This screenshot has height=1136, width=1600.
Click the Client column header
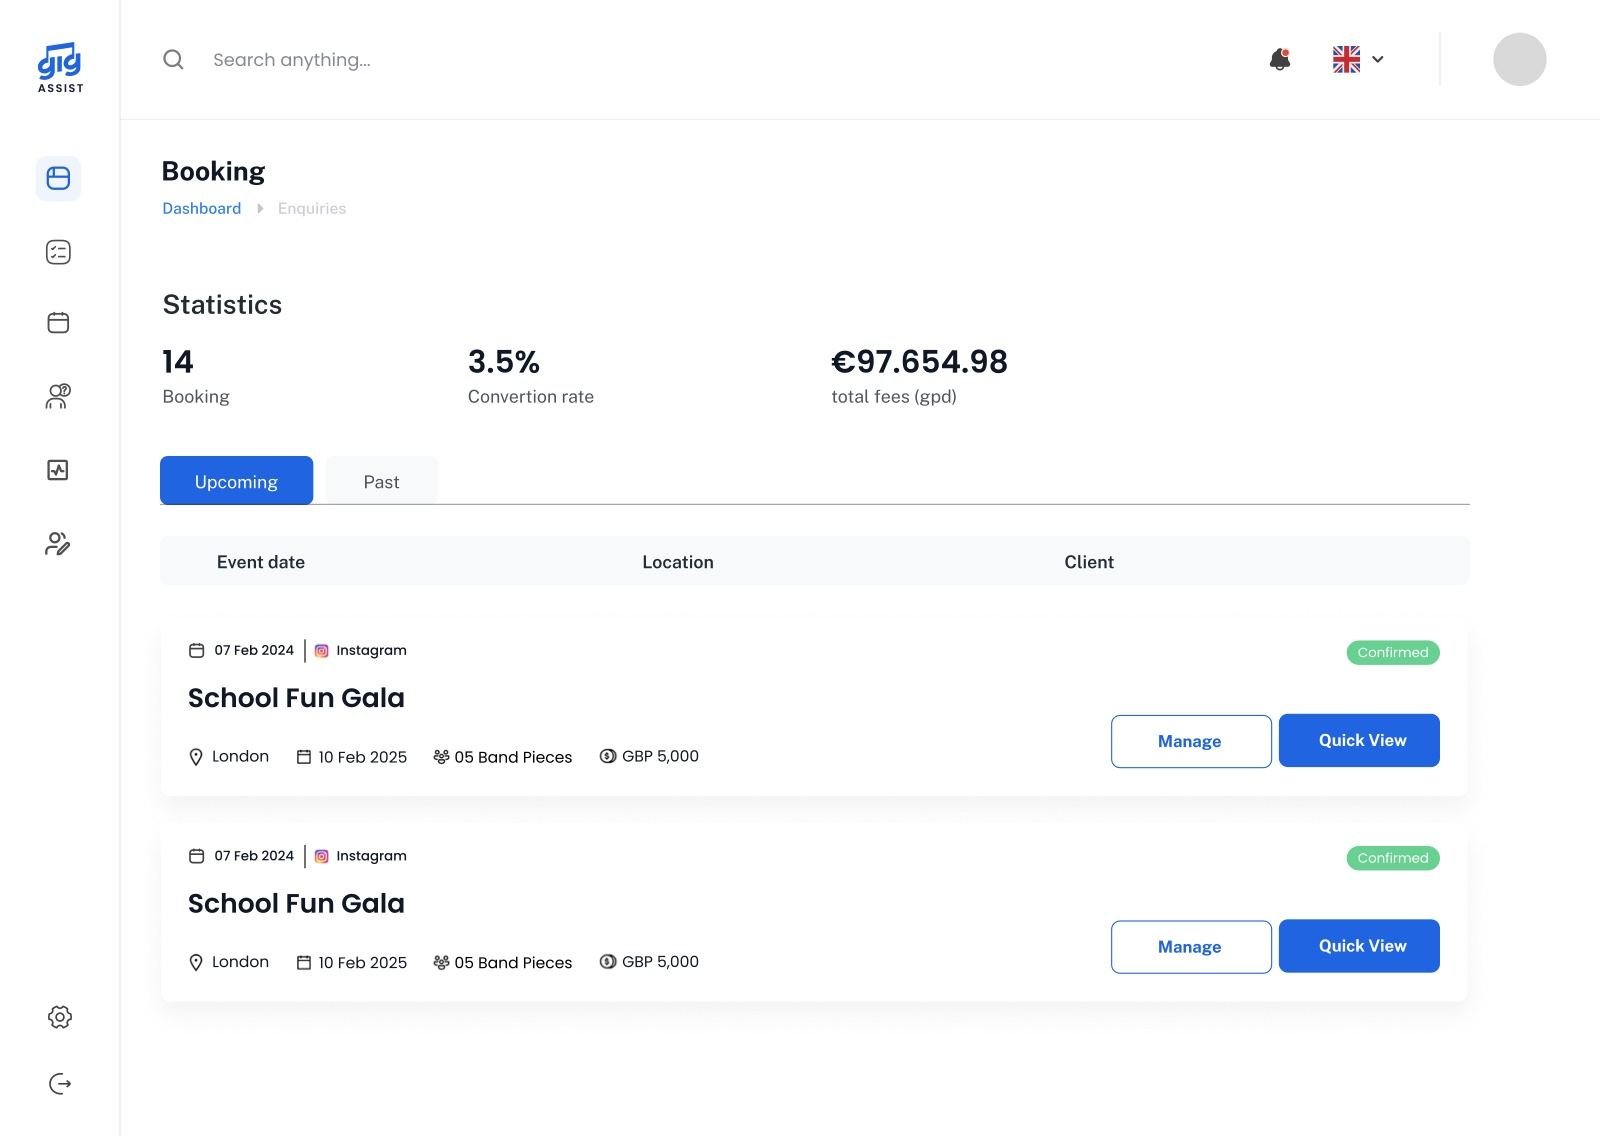click(x=1089, y=562)
